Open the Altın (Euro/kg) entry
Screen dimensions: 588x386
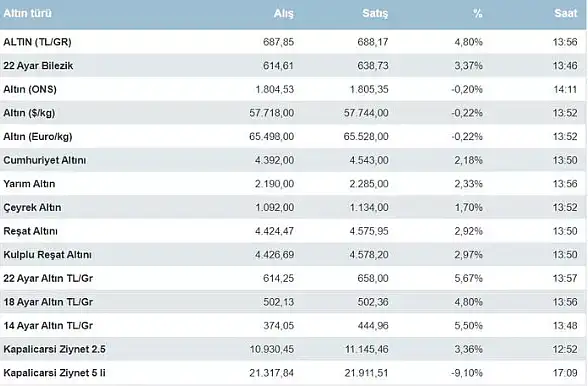click(293, 137)
